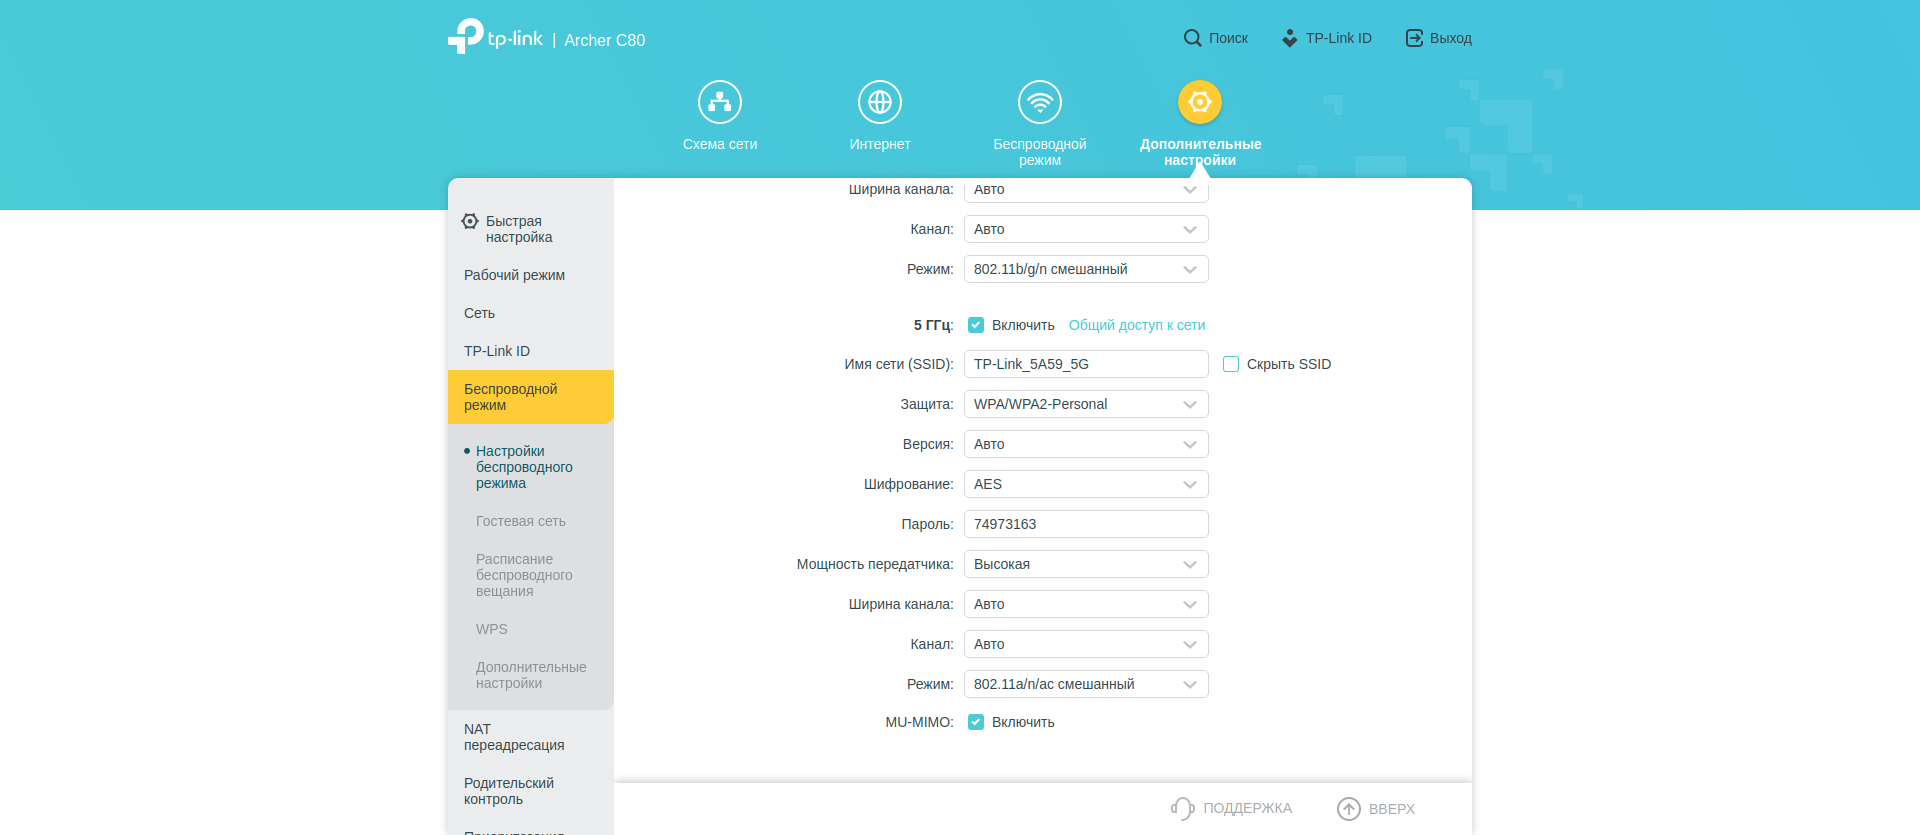Open the TP-Link ID icon in header

pyautogui.click(x=1290, y=38)
